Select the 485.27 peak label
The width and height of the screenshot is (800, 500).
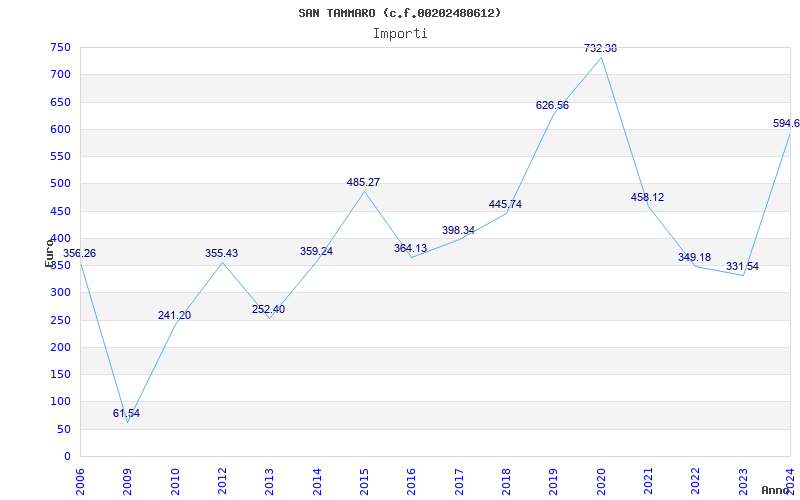click(363, 182)
